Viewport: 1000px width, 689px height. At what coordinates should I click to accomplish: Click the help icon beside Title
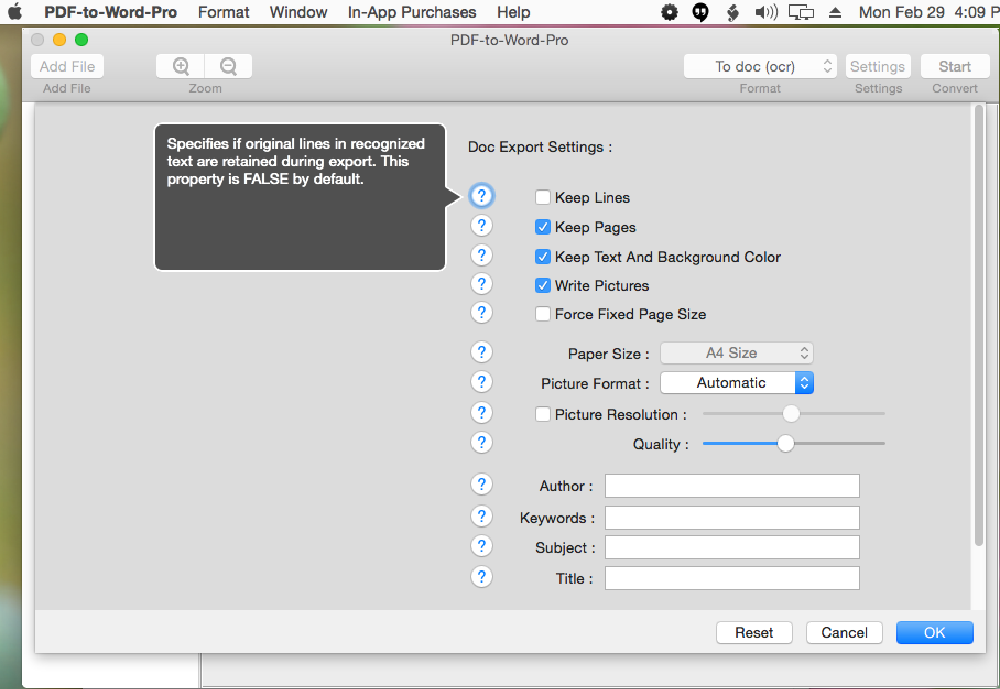(482, 577)
